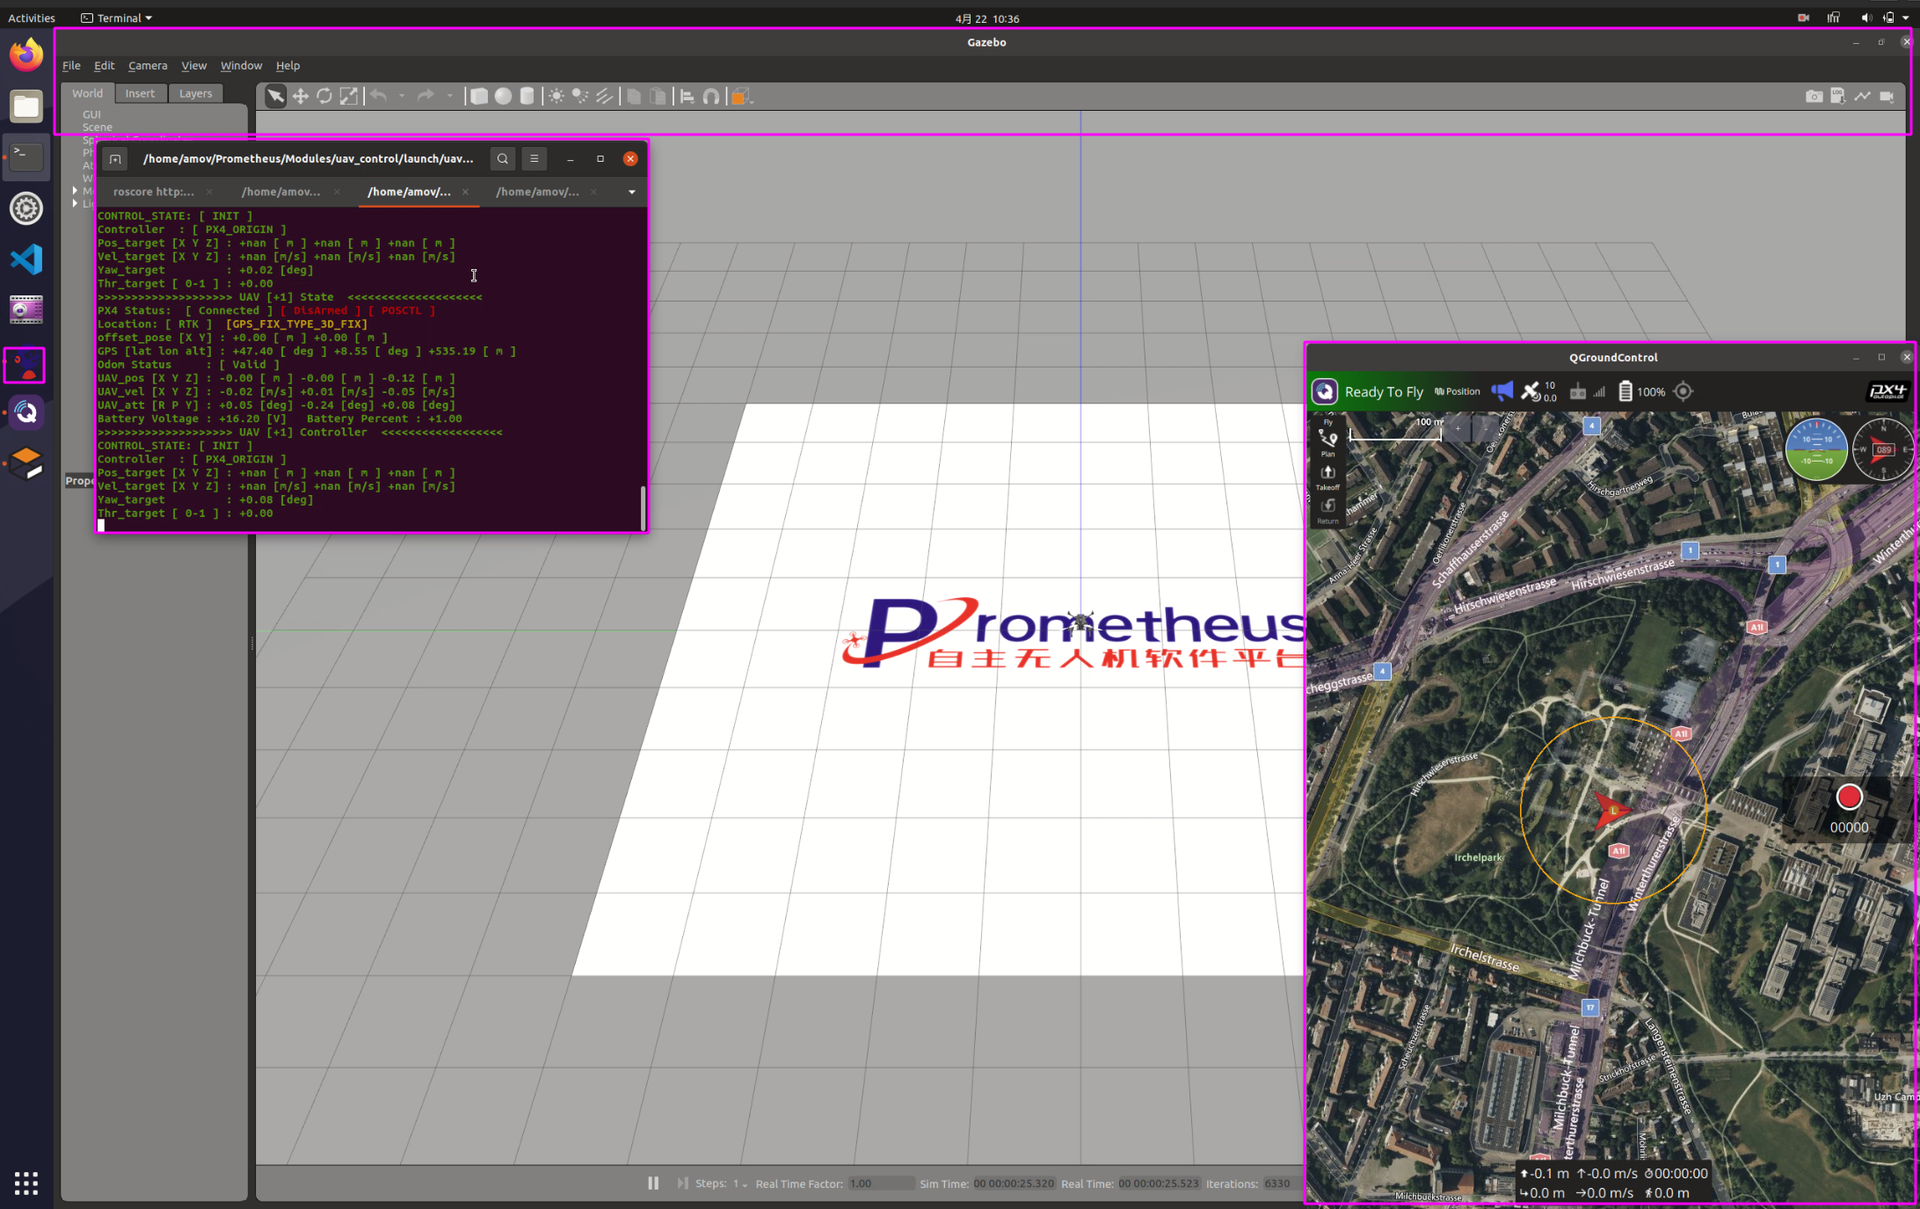Open the Window menu in Gazebo
This screenshot has width=1920, height=1209.
click(241, 65)
